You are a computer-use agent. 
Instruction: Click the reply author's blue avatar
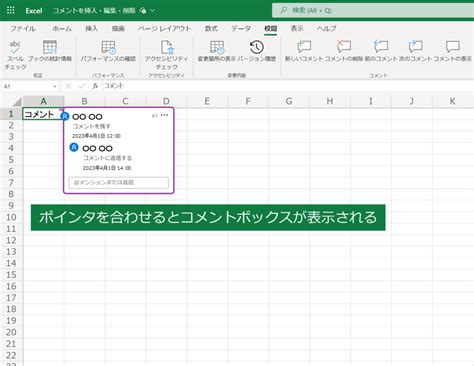coord(74,147)
